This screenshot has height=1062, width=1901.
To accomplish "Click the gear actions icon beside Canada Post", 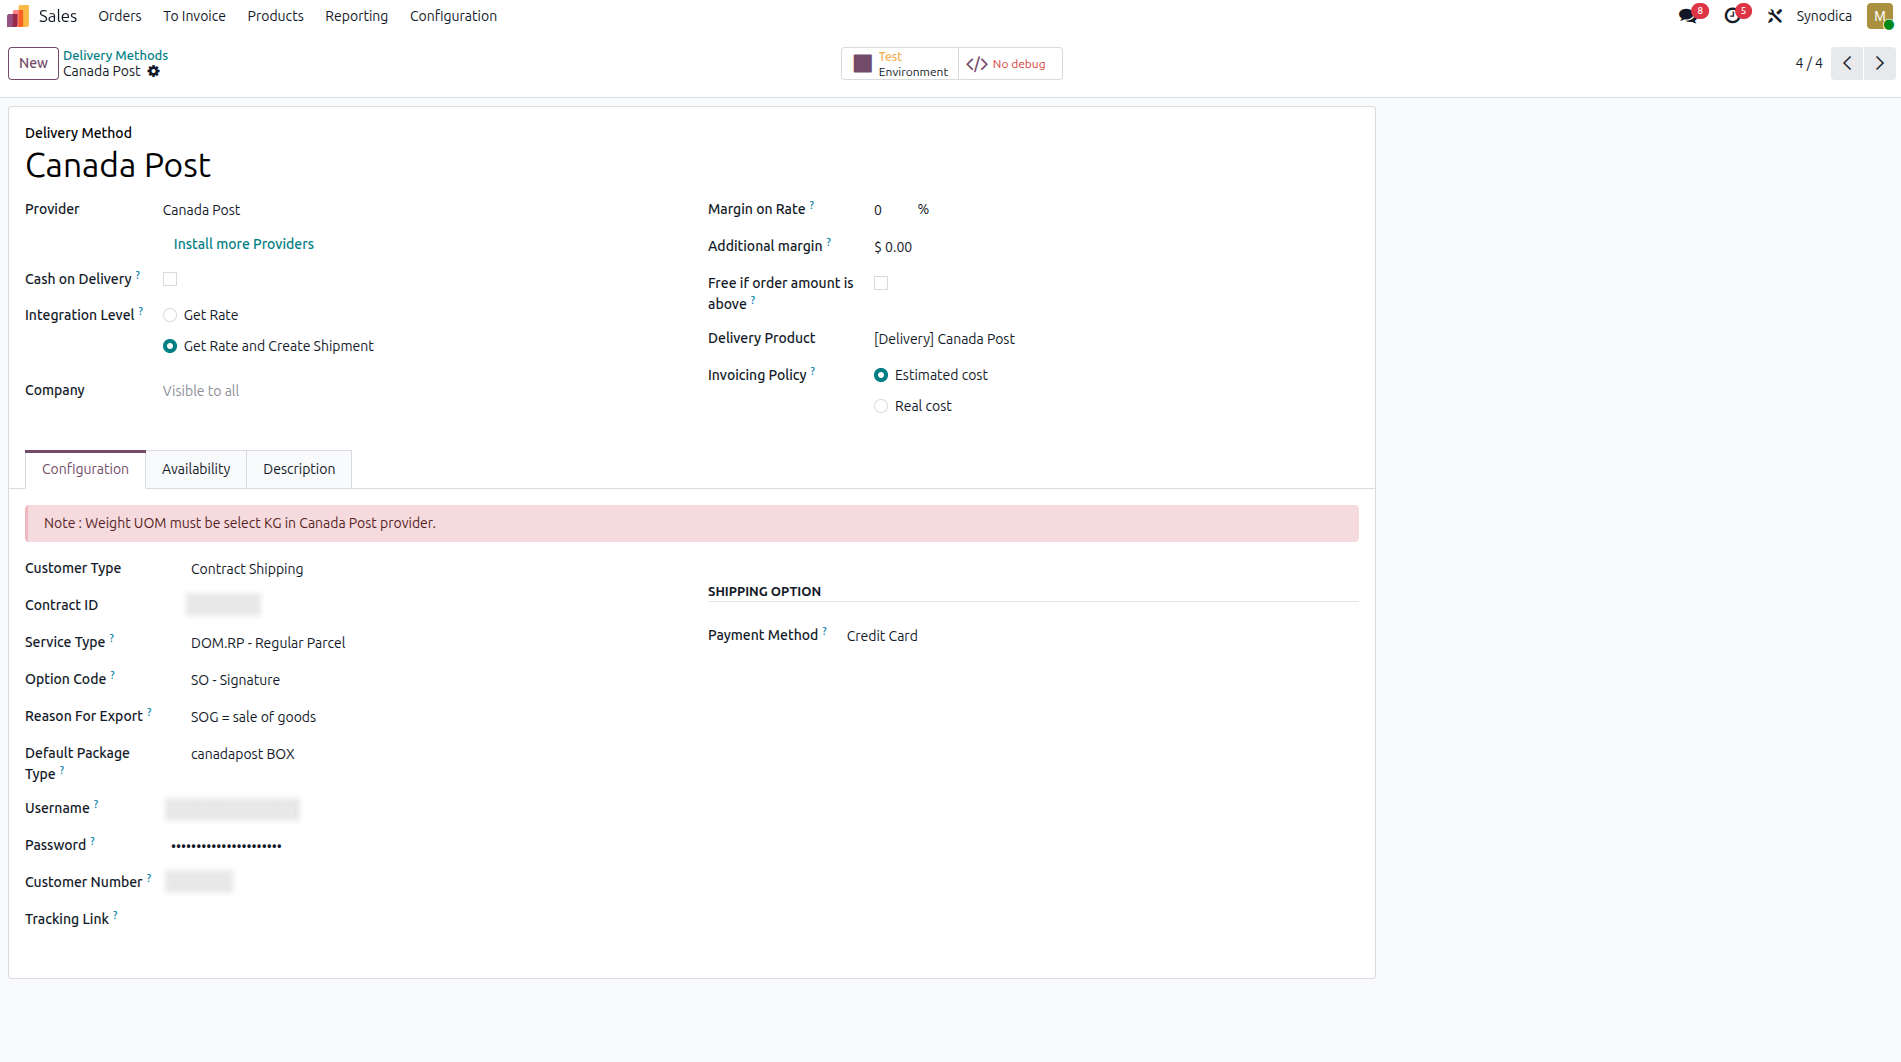I will [x=153, y=71].
